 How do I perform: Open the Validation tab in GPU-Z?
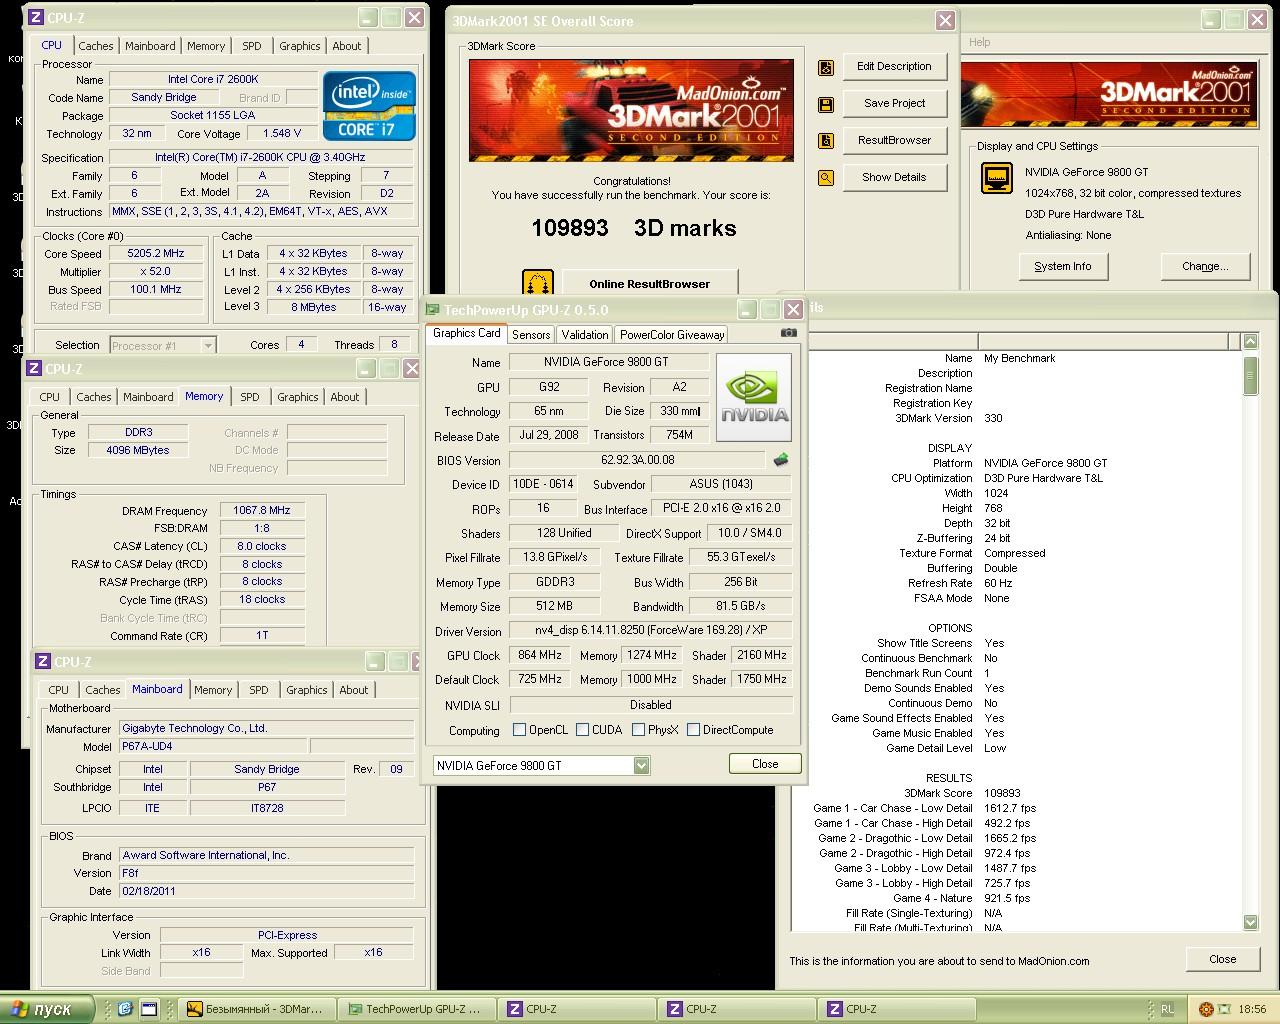[x=584, y=335]
